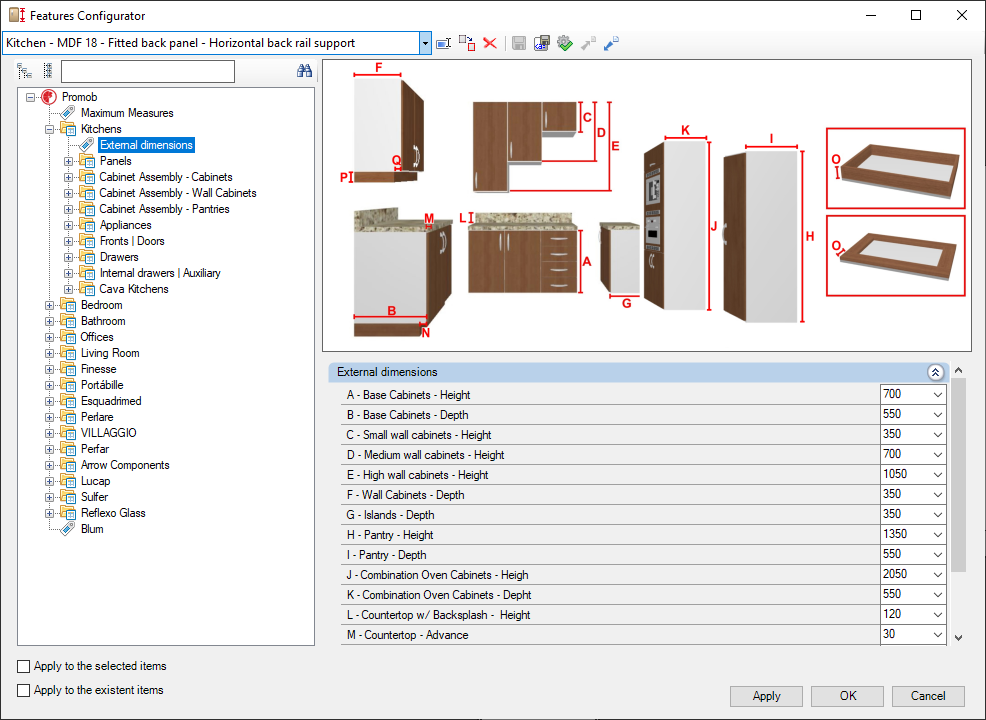This screenshot has width=986, height=720.
Task: Open the Kitchen MDF 18 configuration dropdown
Action: 425,43
